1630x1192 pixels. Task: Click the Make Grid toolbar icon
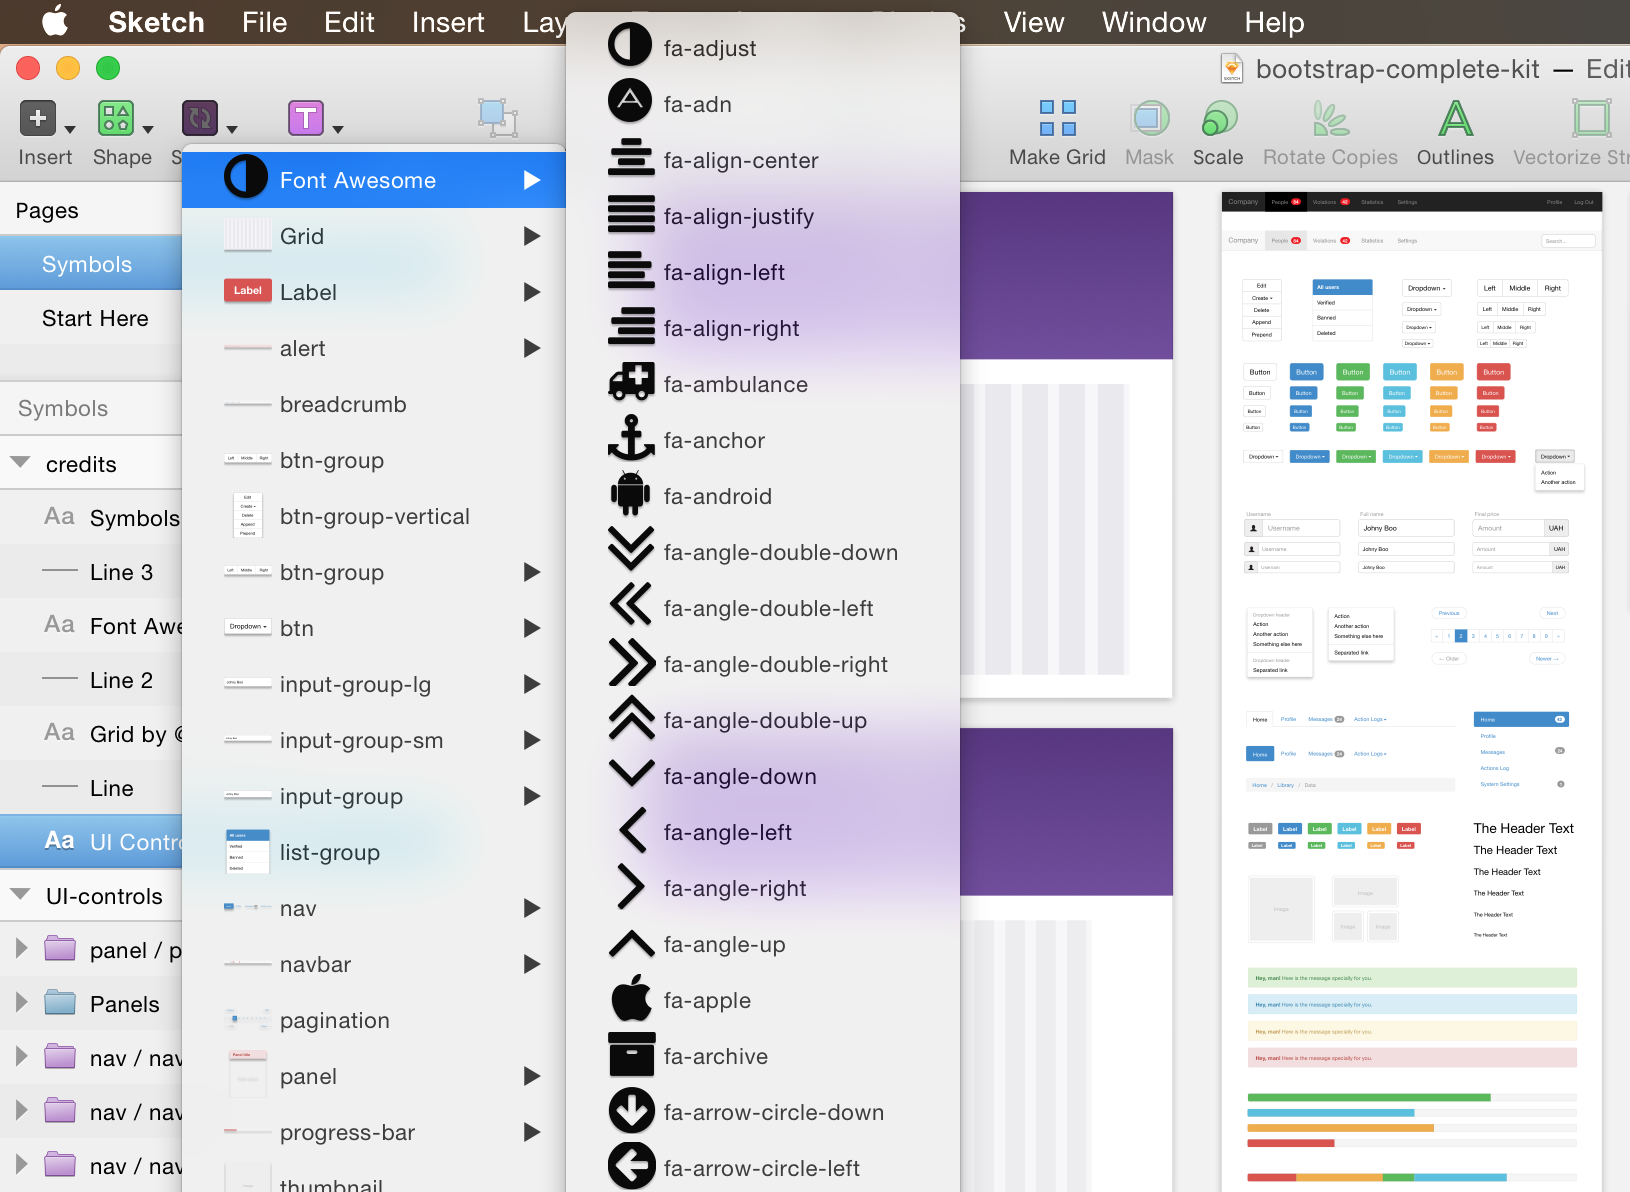pos(1058,118)
